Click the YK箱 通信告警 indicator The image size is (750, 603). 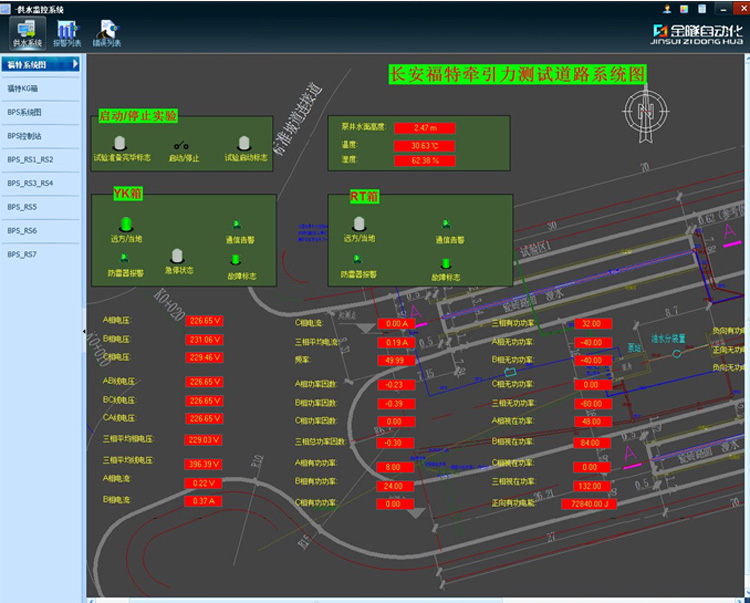pyautogui.click(x=237, y=224)
